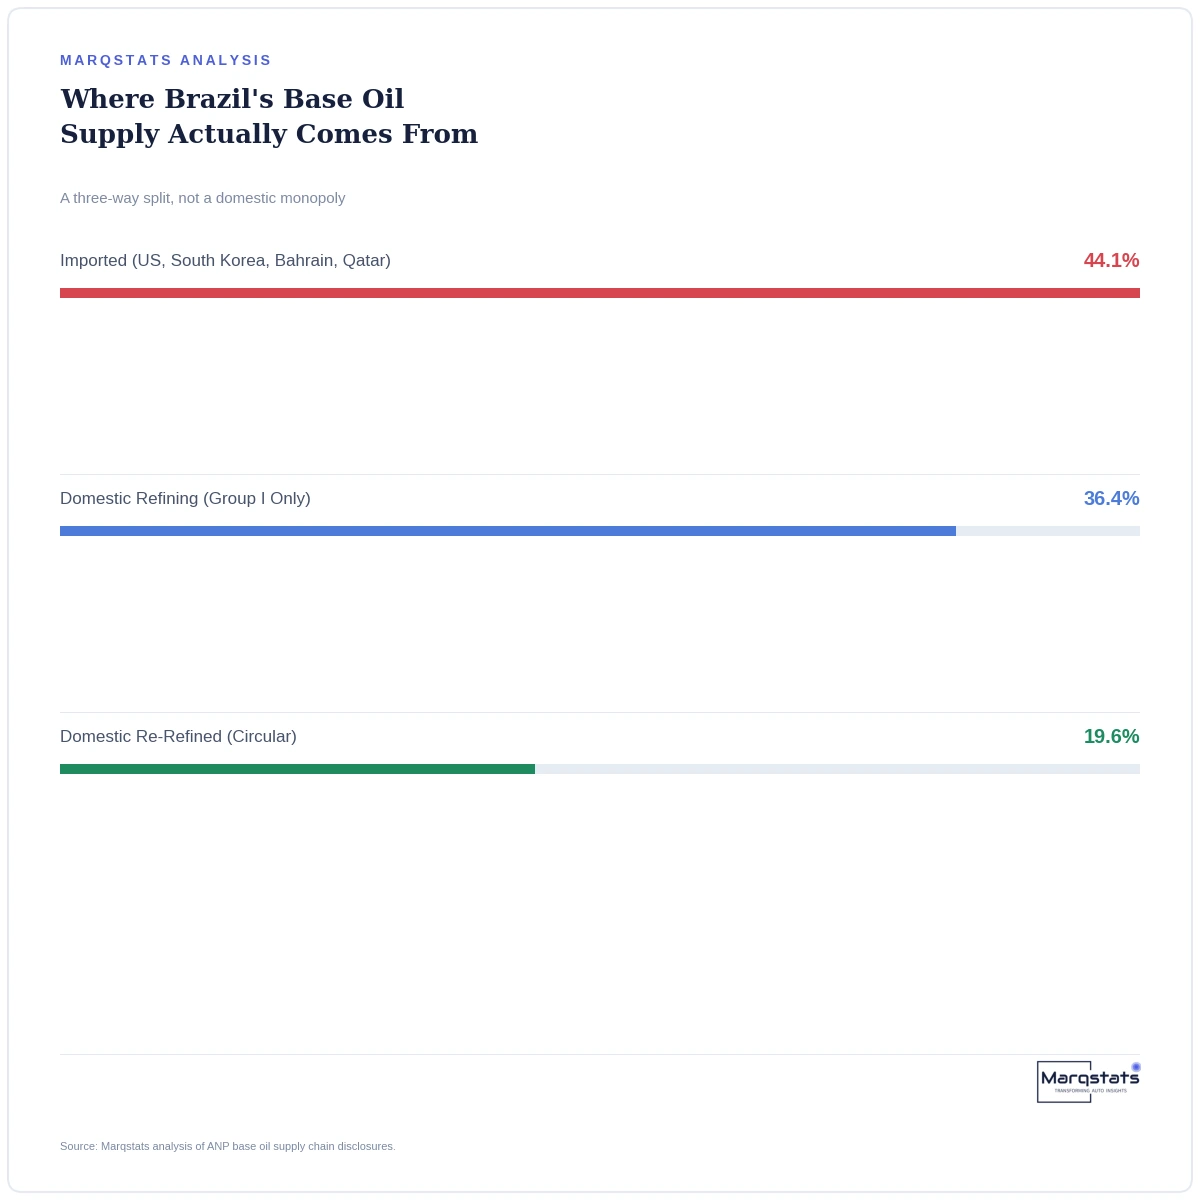
Task: Click the unfilled gray part of blue bar
Action: coord(1048,531)
